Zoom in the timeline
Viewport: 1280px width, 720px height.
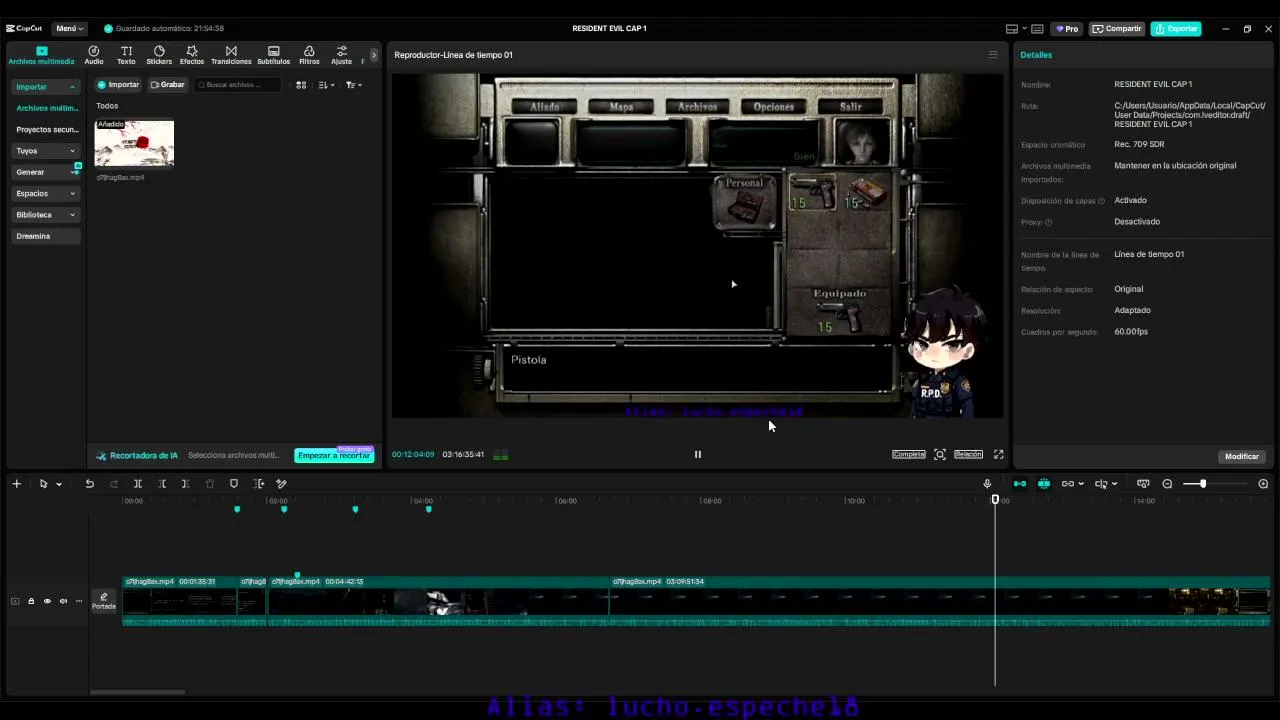[1263, 484]
